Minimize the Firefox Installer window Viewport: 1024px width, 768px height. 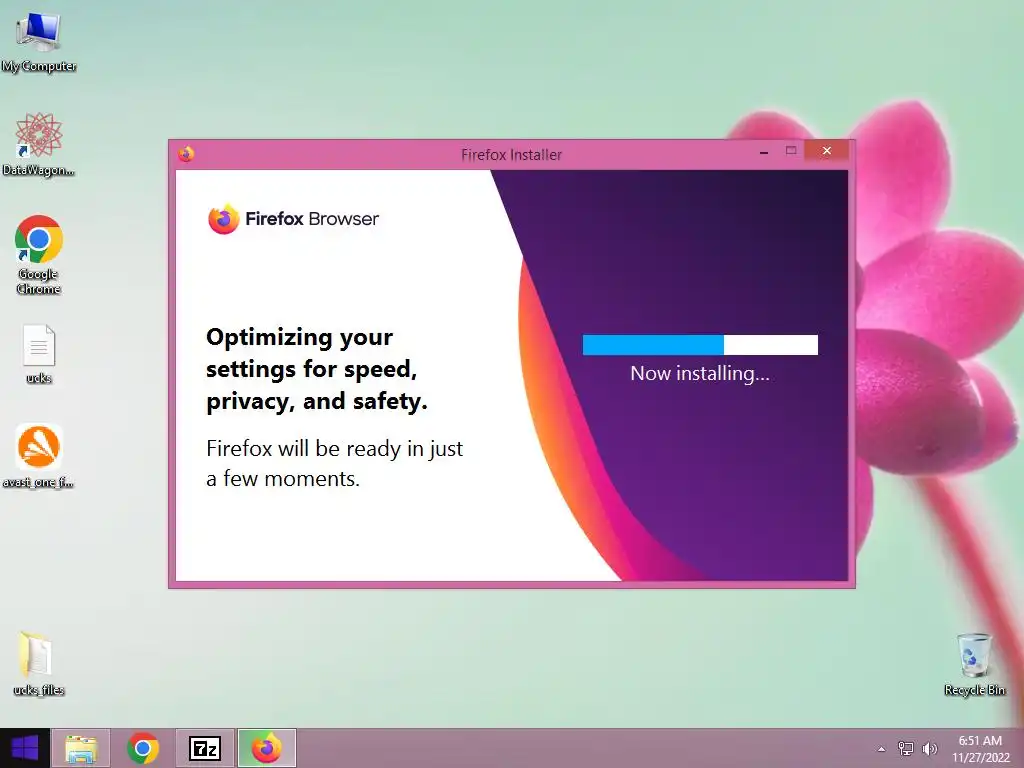pos(763,152)
